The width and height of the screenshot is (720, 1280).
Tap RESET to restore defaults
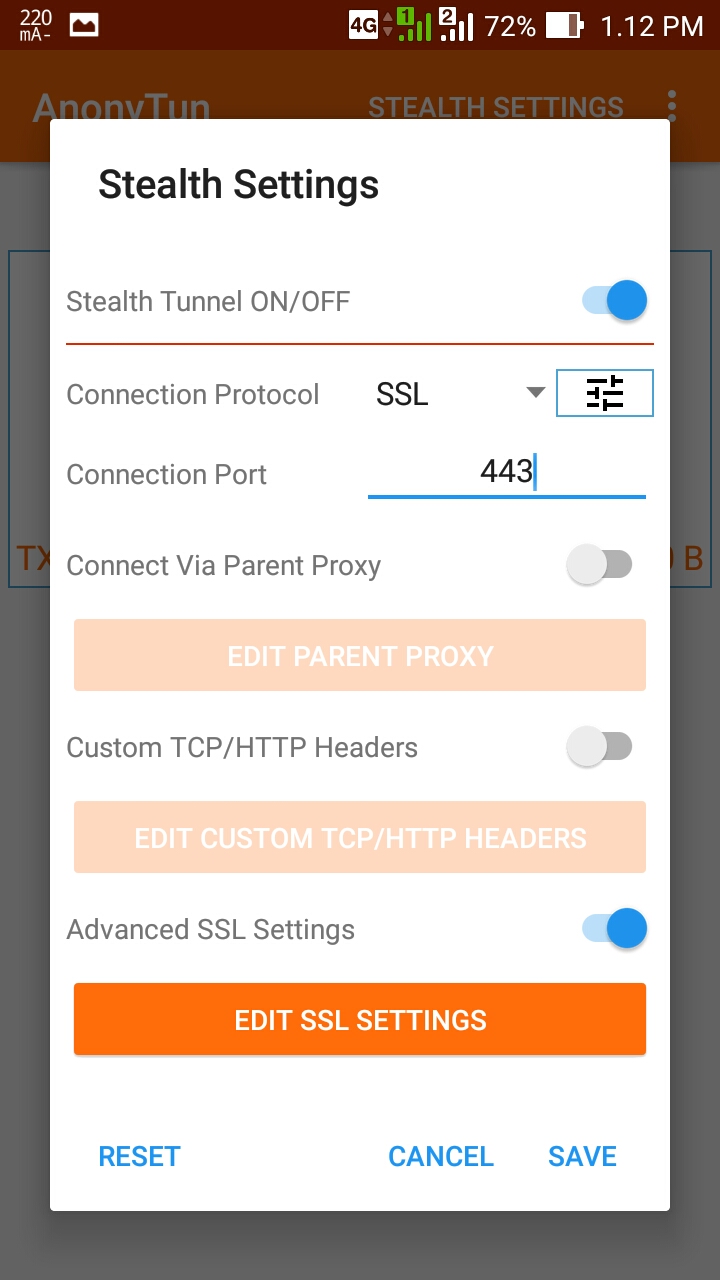139,1156
